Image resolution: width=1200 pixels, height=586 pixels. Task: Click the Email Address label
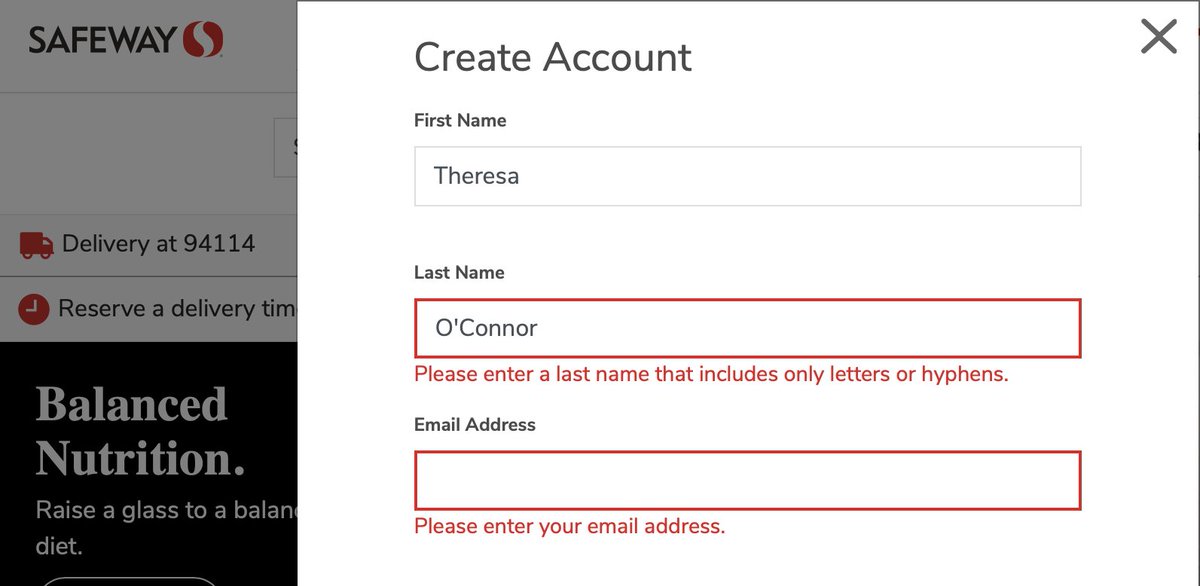point(475,425)
